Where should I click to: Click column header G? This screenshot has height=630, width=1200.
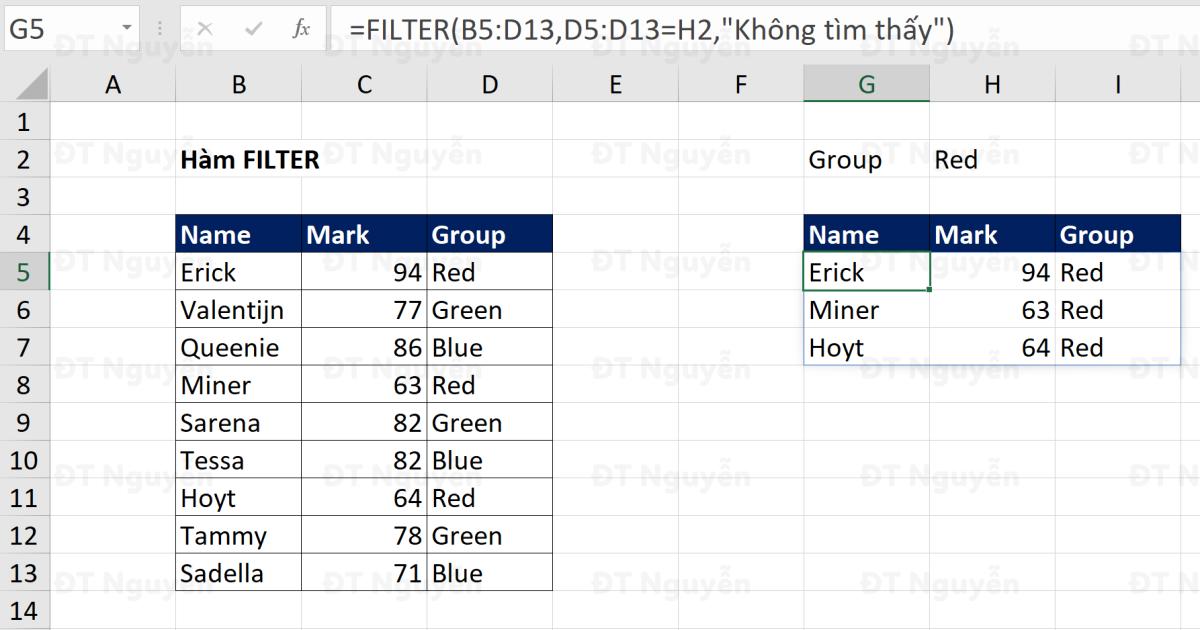[866, 84]
